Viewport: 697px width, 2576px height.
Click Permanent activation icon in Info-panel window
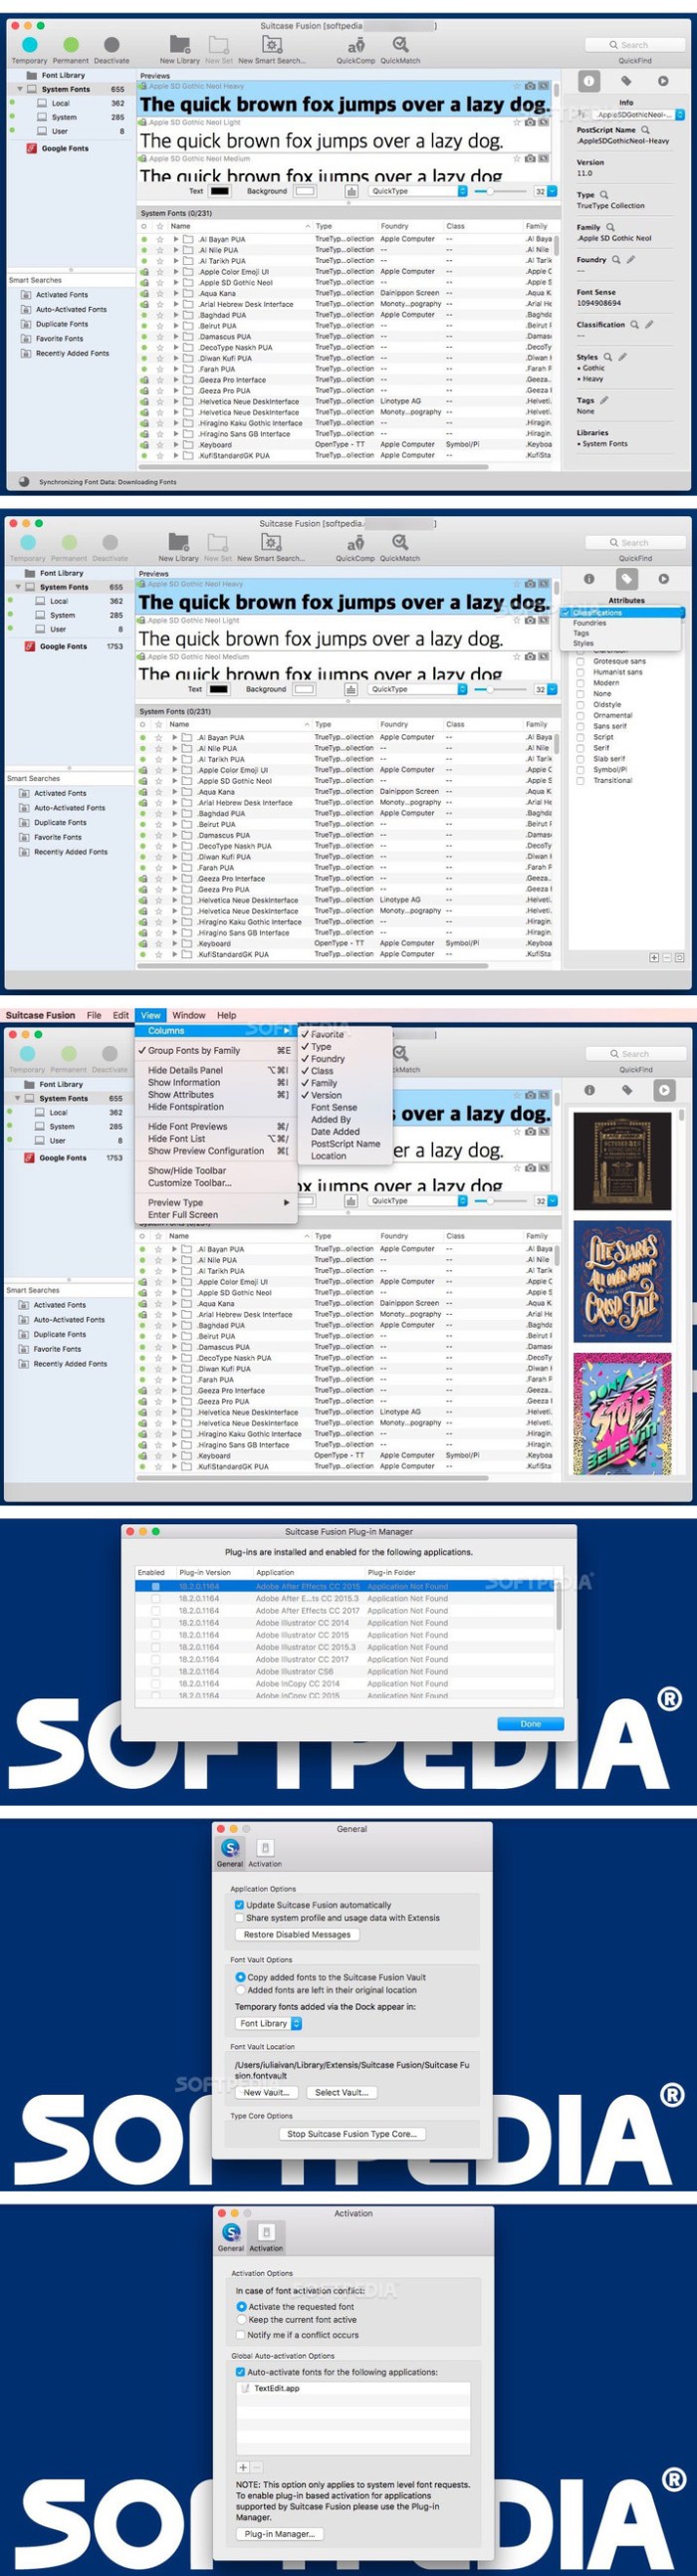tap(70, 45)
